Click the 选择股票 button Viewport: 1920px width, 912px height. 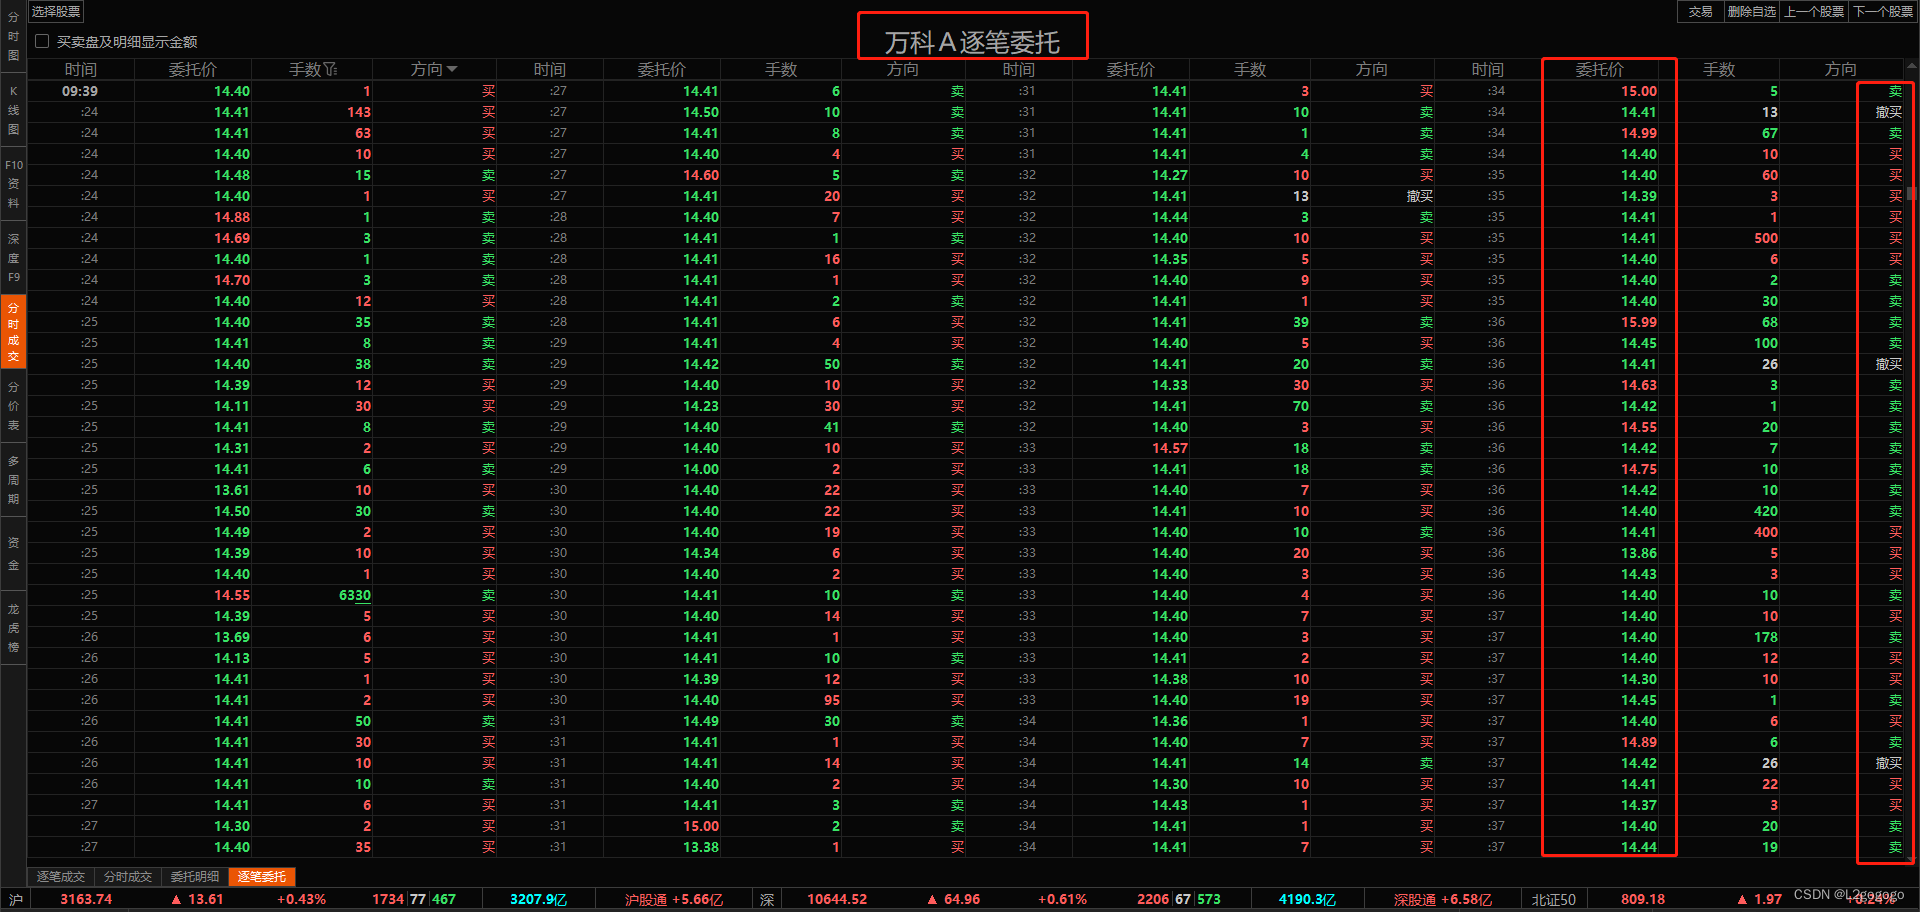point(56,11)
